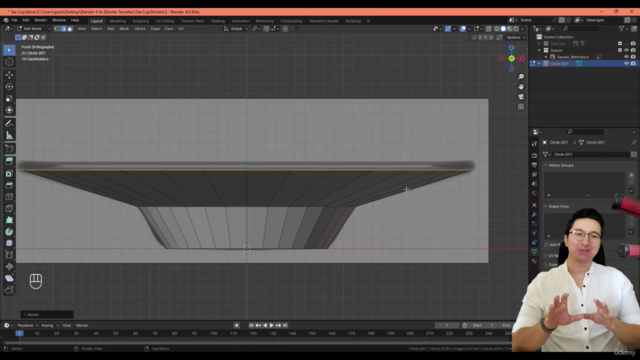Select the Spin tool
The height and width of the screenshot is (360, 640).
coord(9,232)
